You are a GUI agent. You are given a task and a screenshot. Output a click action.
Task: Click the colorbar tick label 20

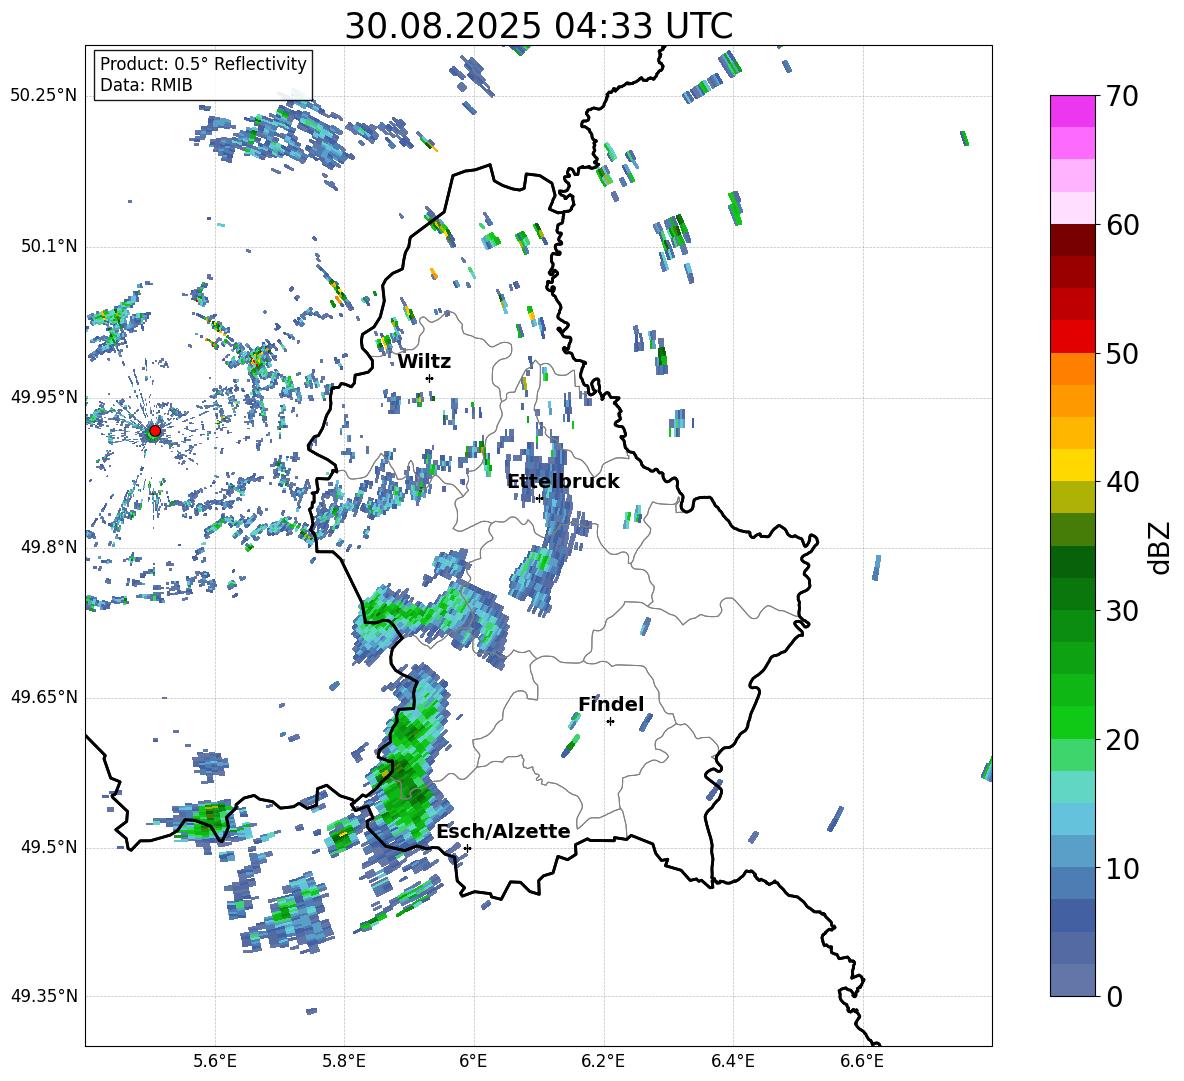click(1122, 740)
